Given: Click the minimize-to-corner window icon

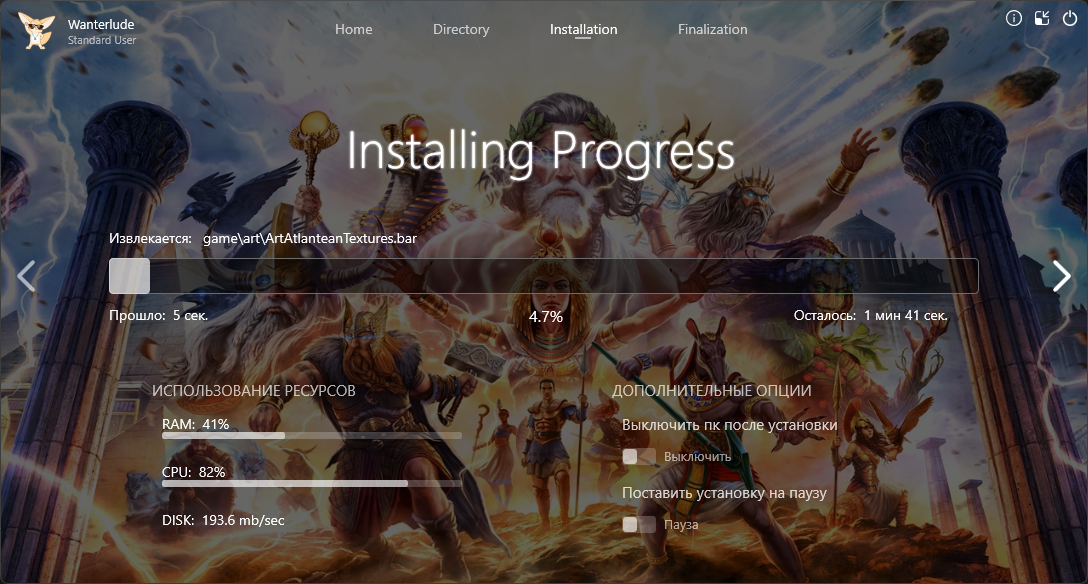Looking at the screenshot, I should coord(1042,18).
